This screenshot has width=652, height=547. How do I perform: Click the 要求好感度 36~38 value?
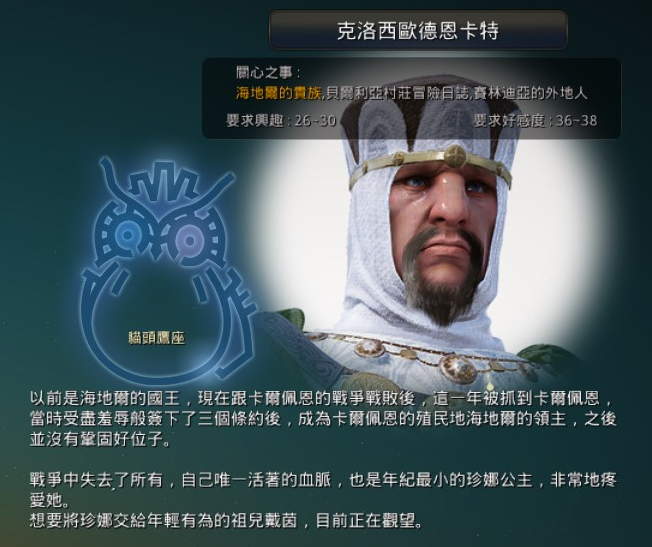tap(535, 121)
